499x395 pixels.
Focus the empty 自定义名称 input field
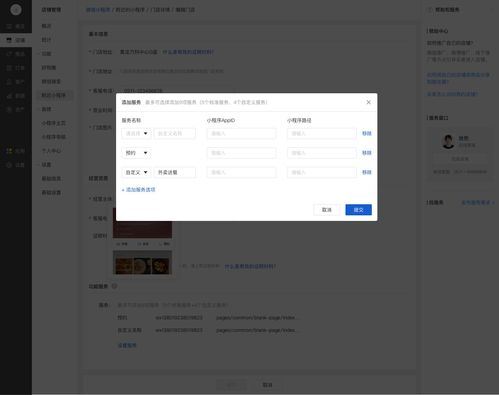click(175, 133)
